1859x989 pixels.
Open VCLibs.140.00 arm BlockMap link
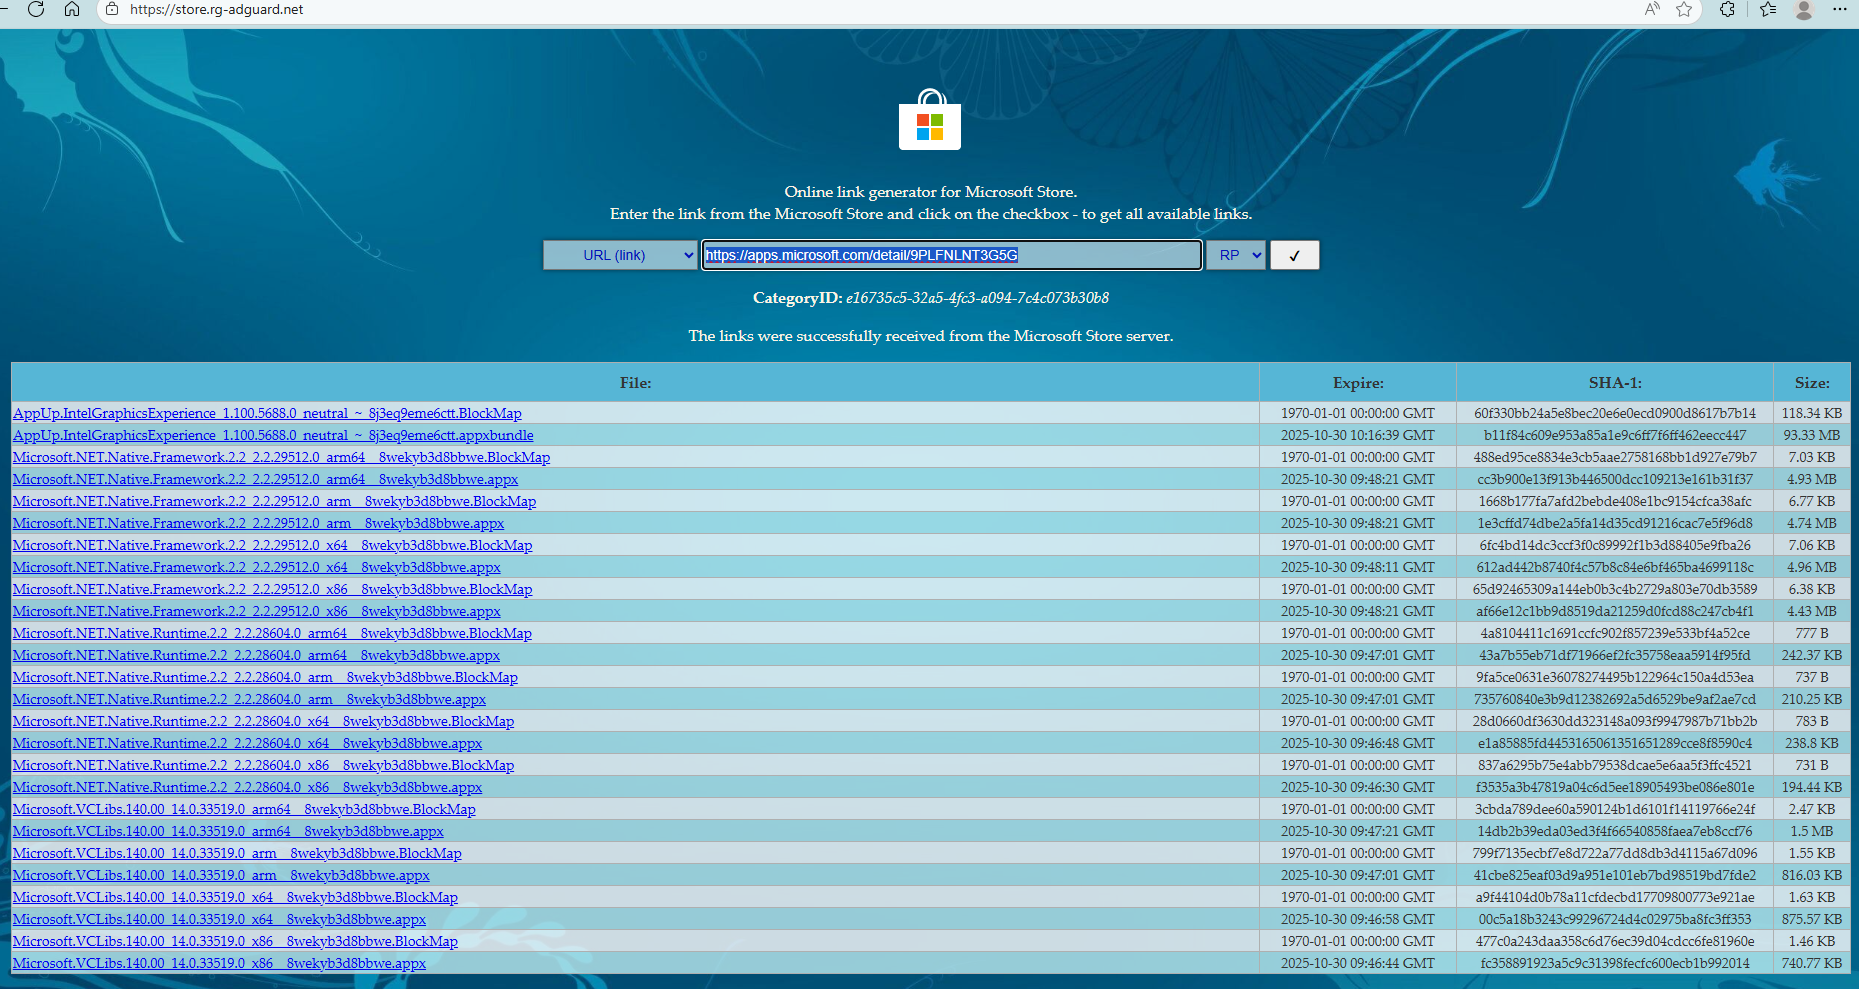click(x=237, y=853)
